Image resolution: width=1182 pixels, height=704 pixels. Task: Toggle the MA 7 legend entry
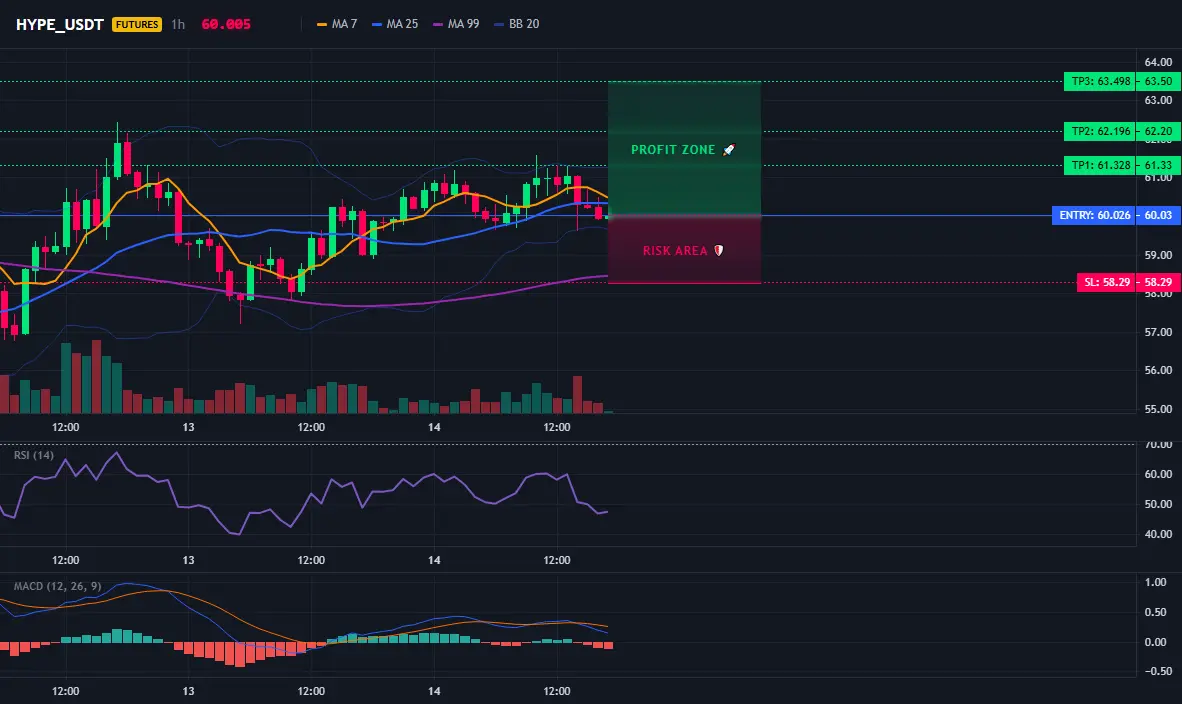337,24
